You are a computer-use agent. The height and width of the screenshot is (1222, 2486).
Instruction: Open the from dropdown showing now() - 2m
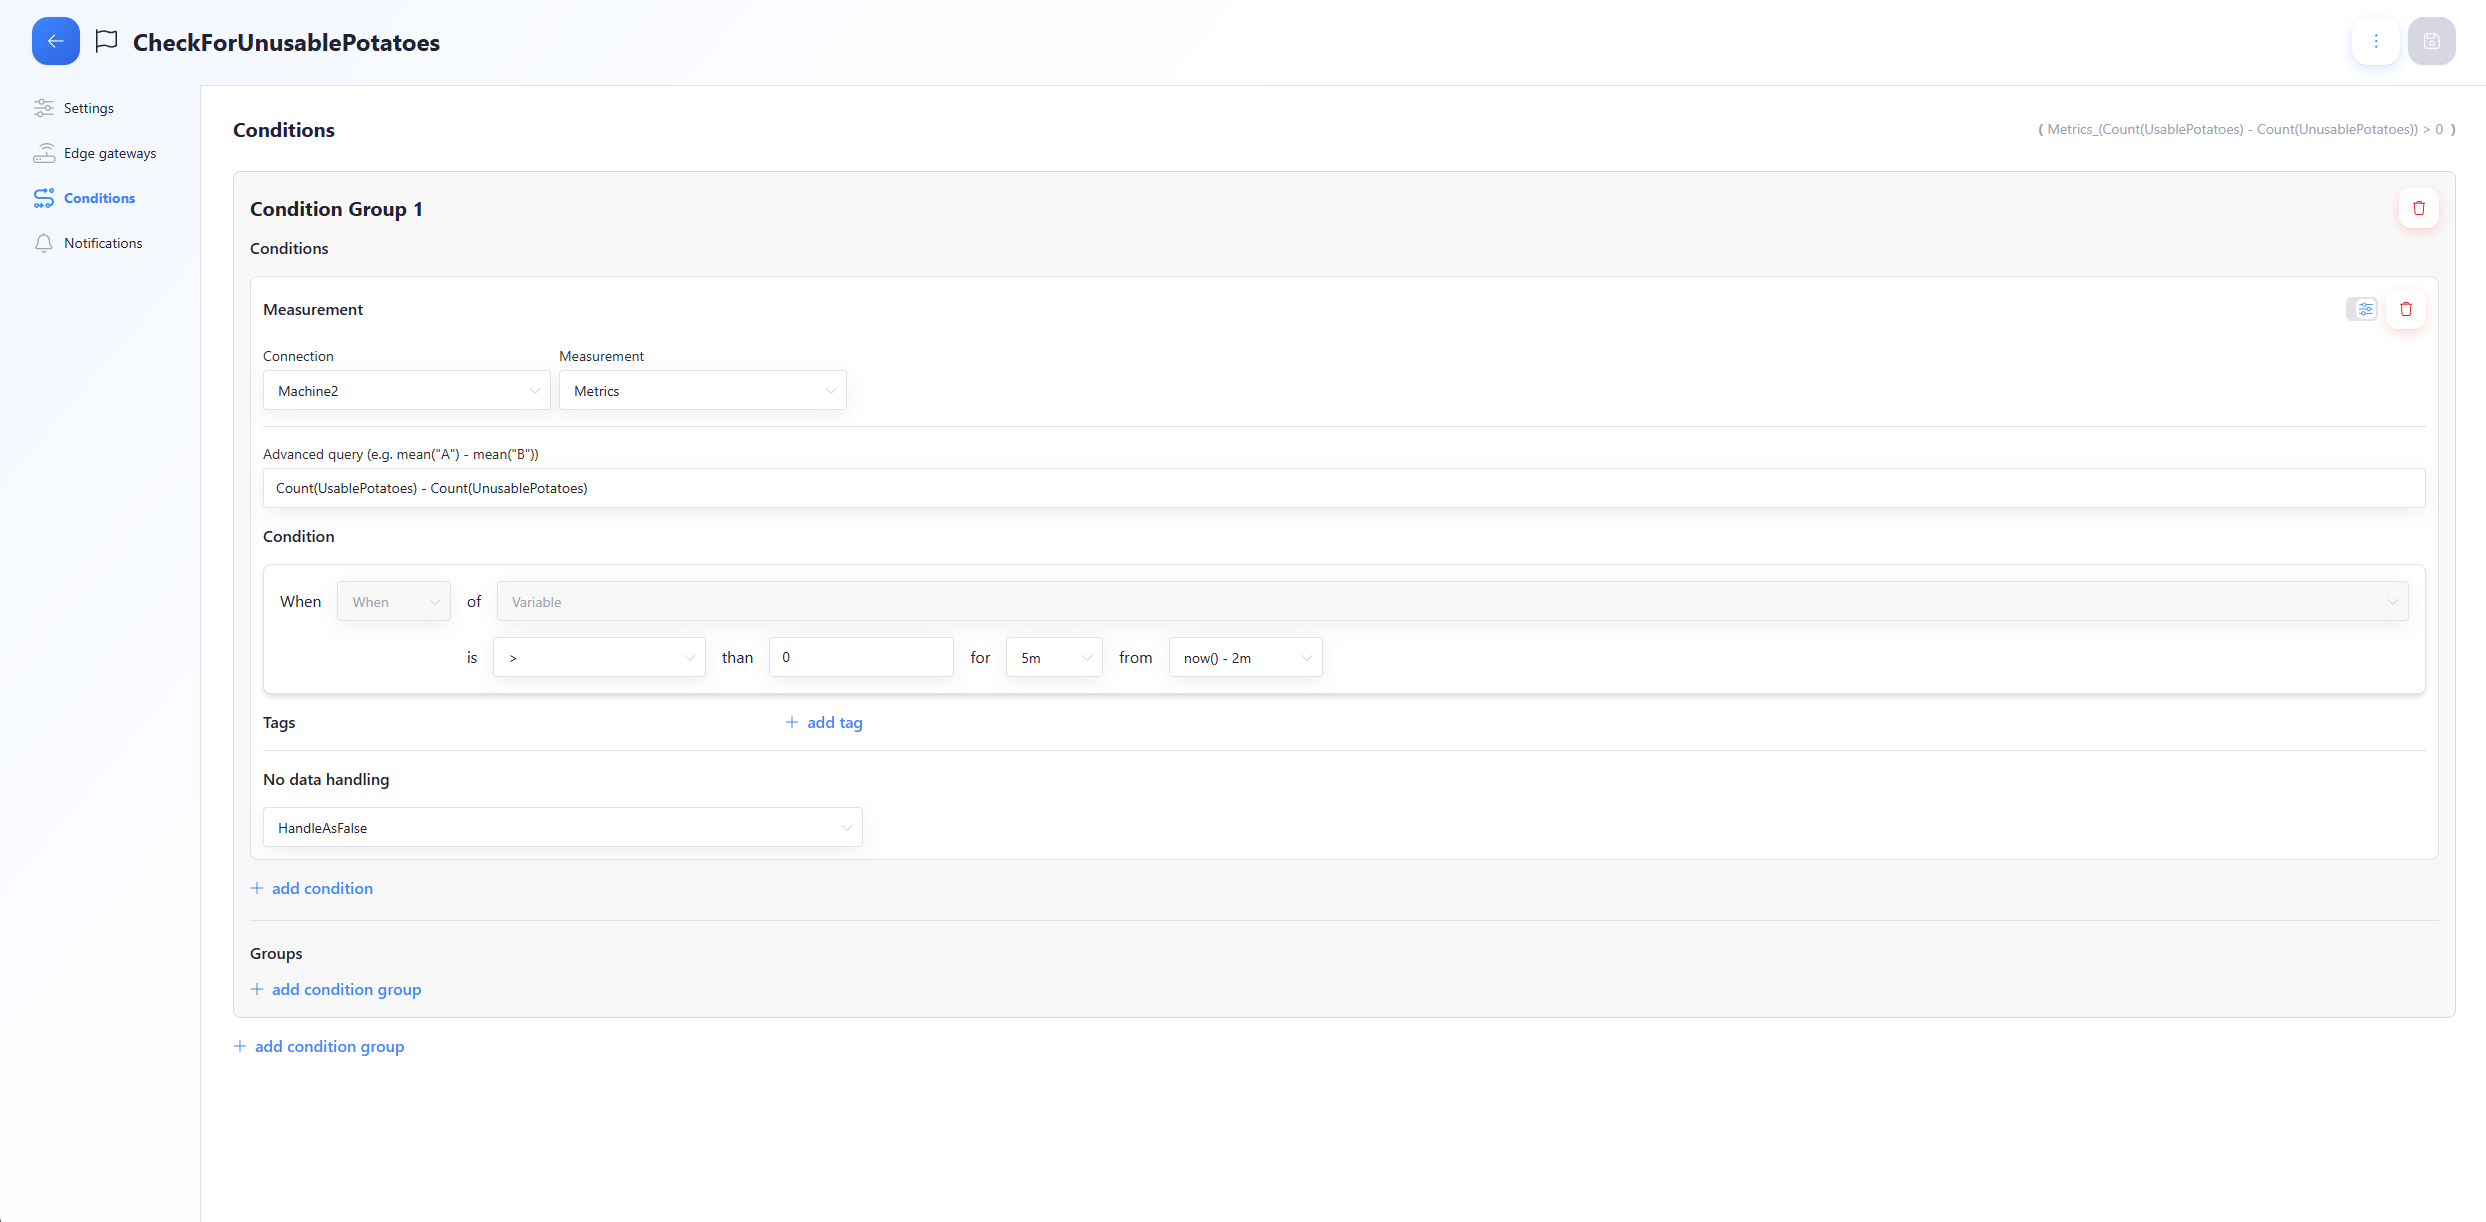point(1246,657)
